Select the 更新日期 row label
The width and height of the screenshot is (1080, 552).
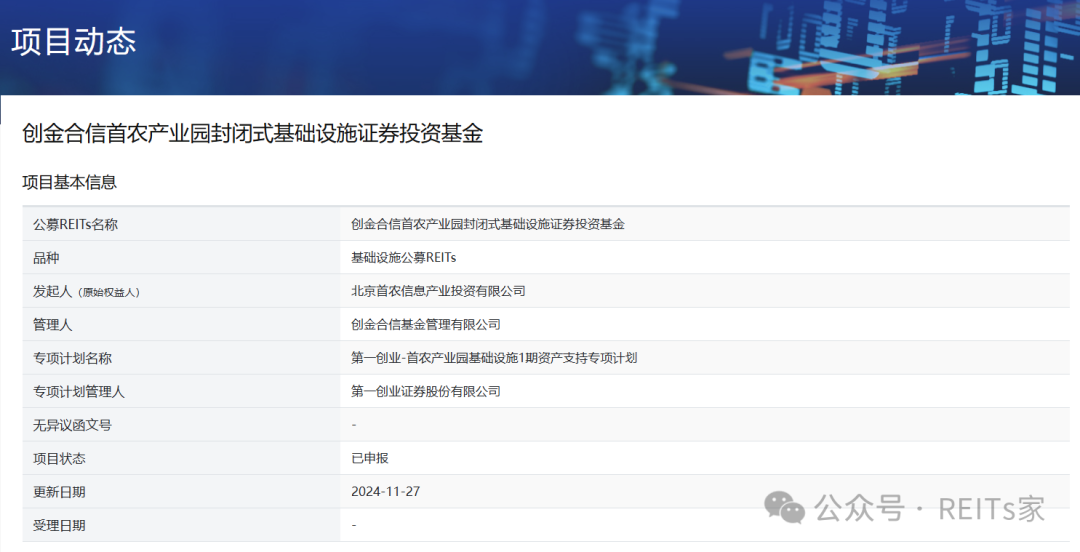click(x=59, y=492)
